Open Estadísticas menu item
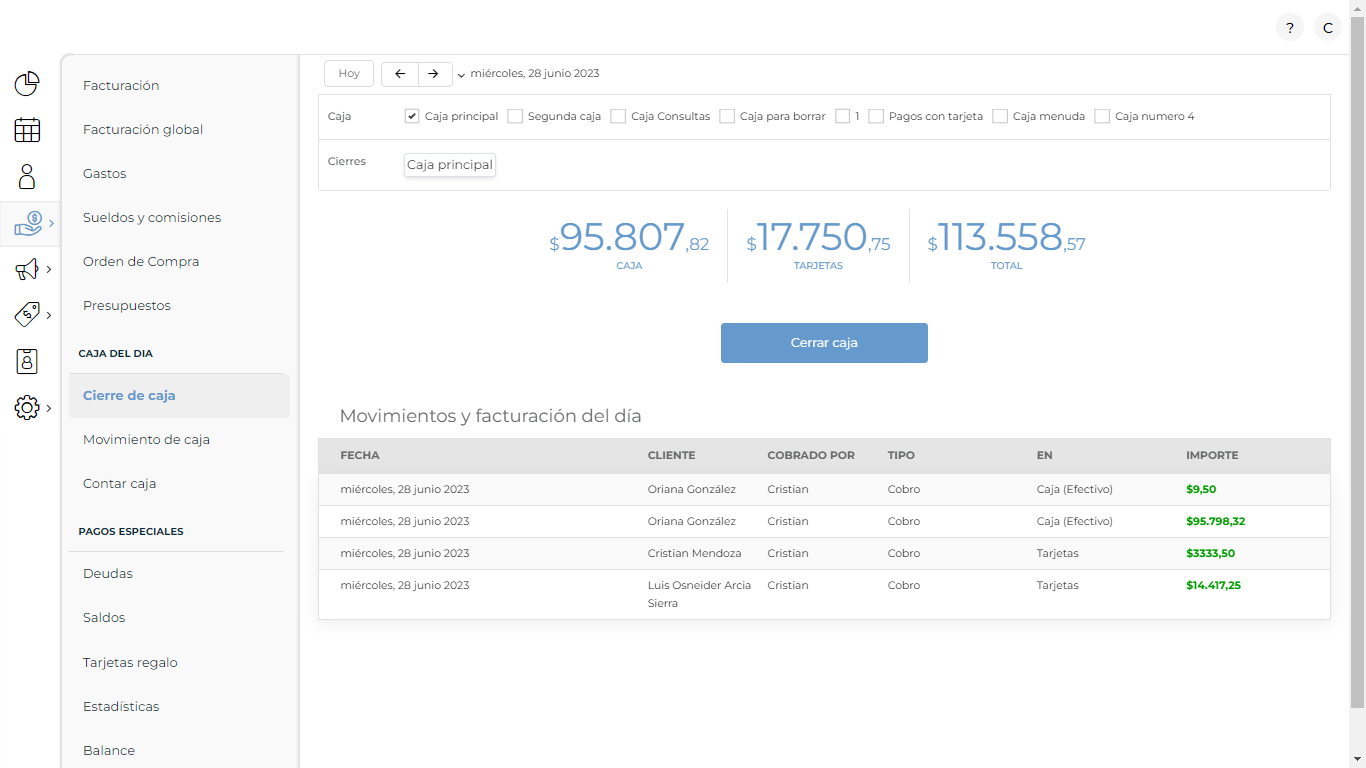Image resolution: width=1366 pixels, height=768 pixels. [121, 707]
